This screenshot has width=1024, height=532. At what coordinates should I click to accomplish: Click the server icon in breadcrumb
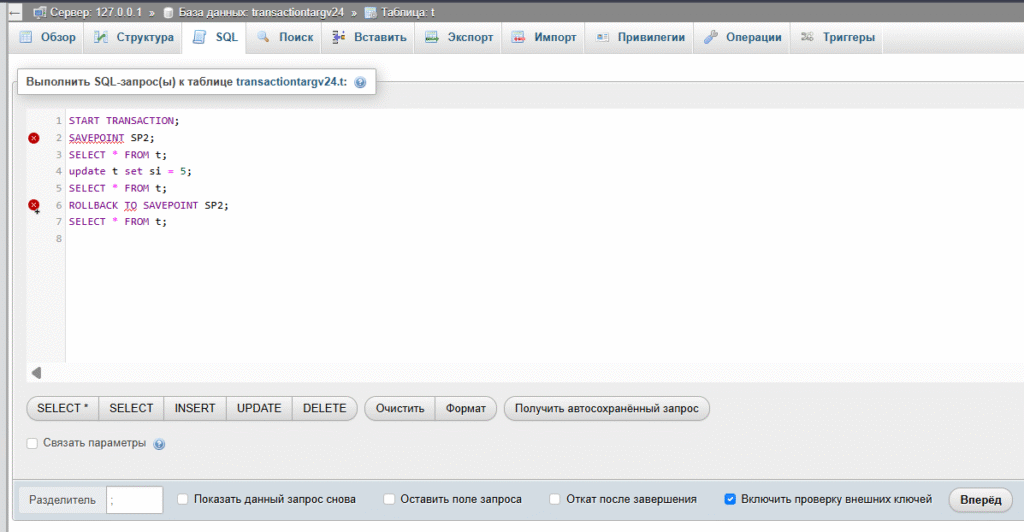(40, 12)
